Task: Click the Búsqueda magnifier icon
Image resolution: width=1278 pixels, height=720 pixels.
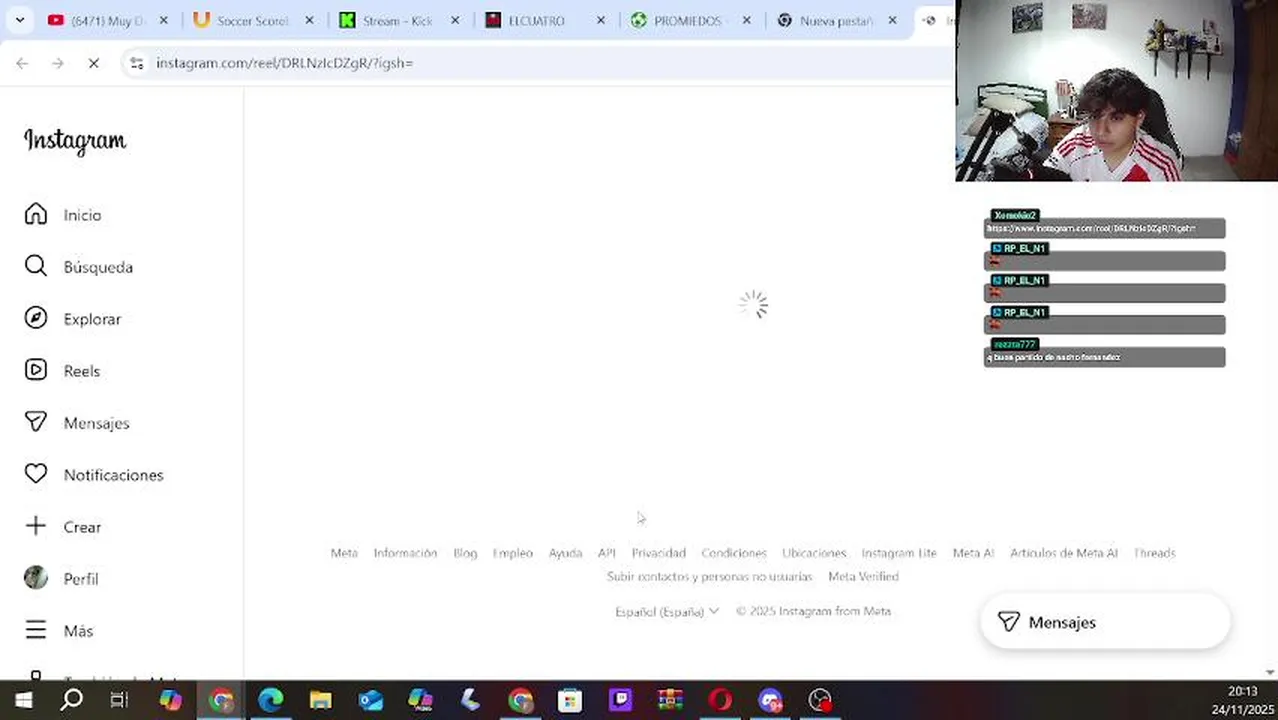Action: point(36,266)
